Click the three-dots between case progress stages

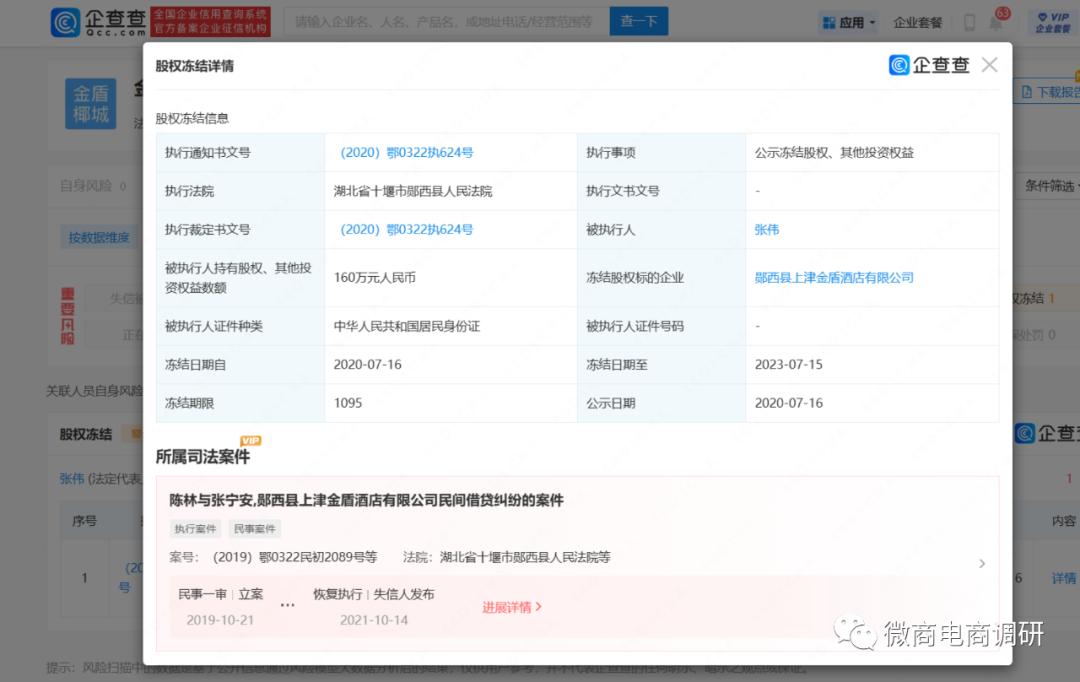tap(288, 606)
